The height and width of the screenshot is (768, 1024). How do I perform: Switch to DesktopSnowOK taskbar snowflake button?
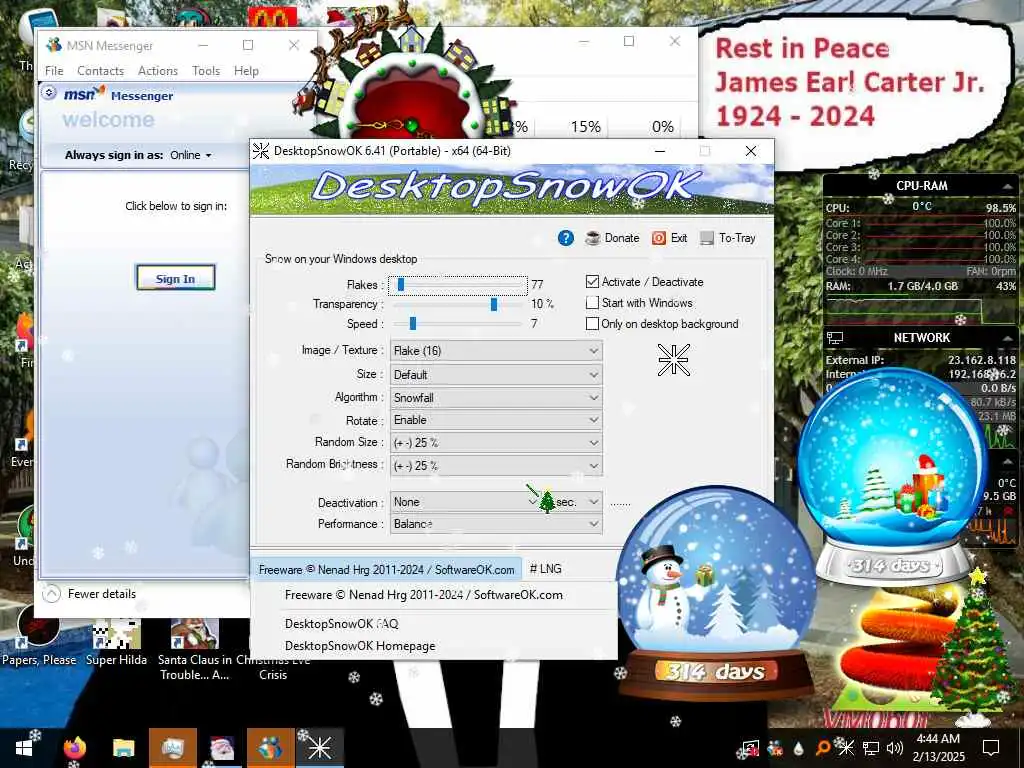click(319, 748)
